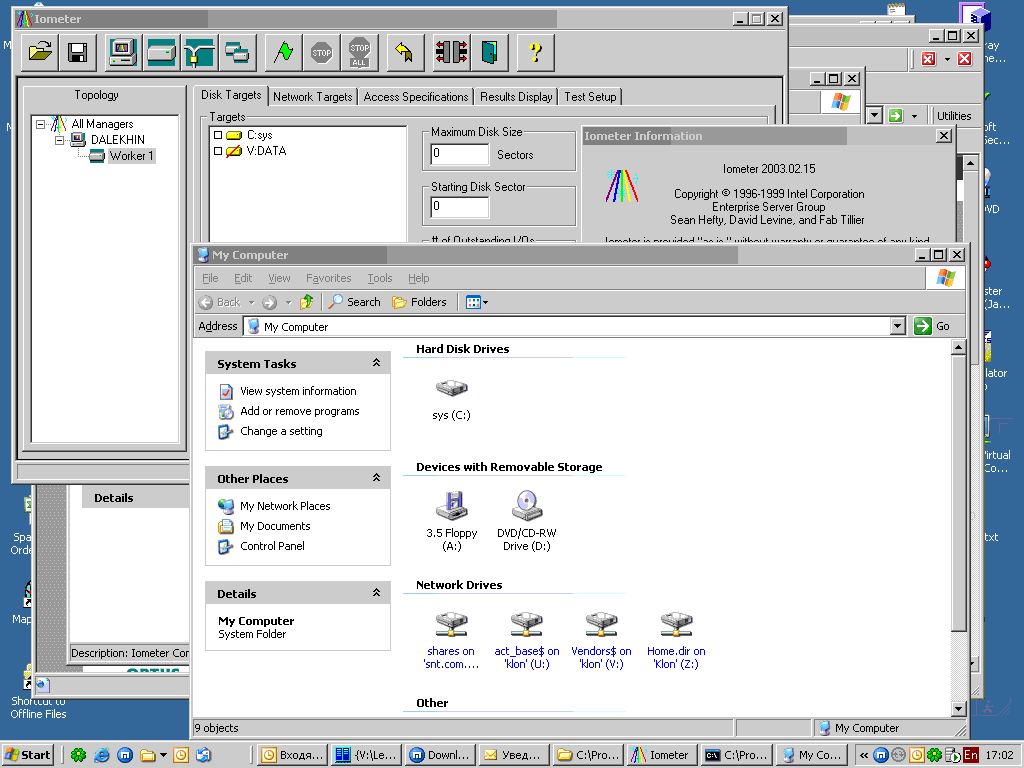Viewport: 1024px width, 768px height.
Task: Check the C:sys disk target checkbox
Action: 218,135
